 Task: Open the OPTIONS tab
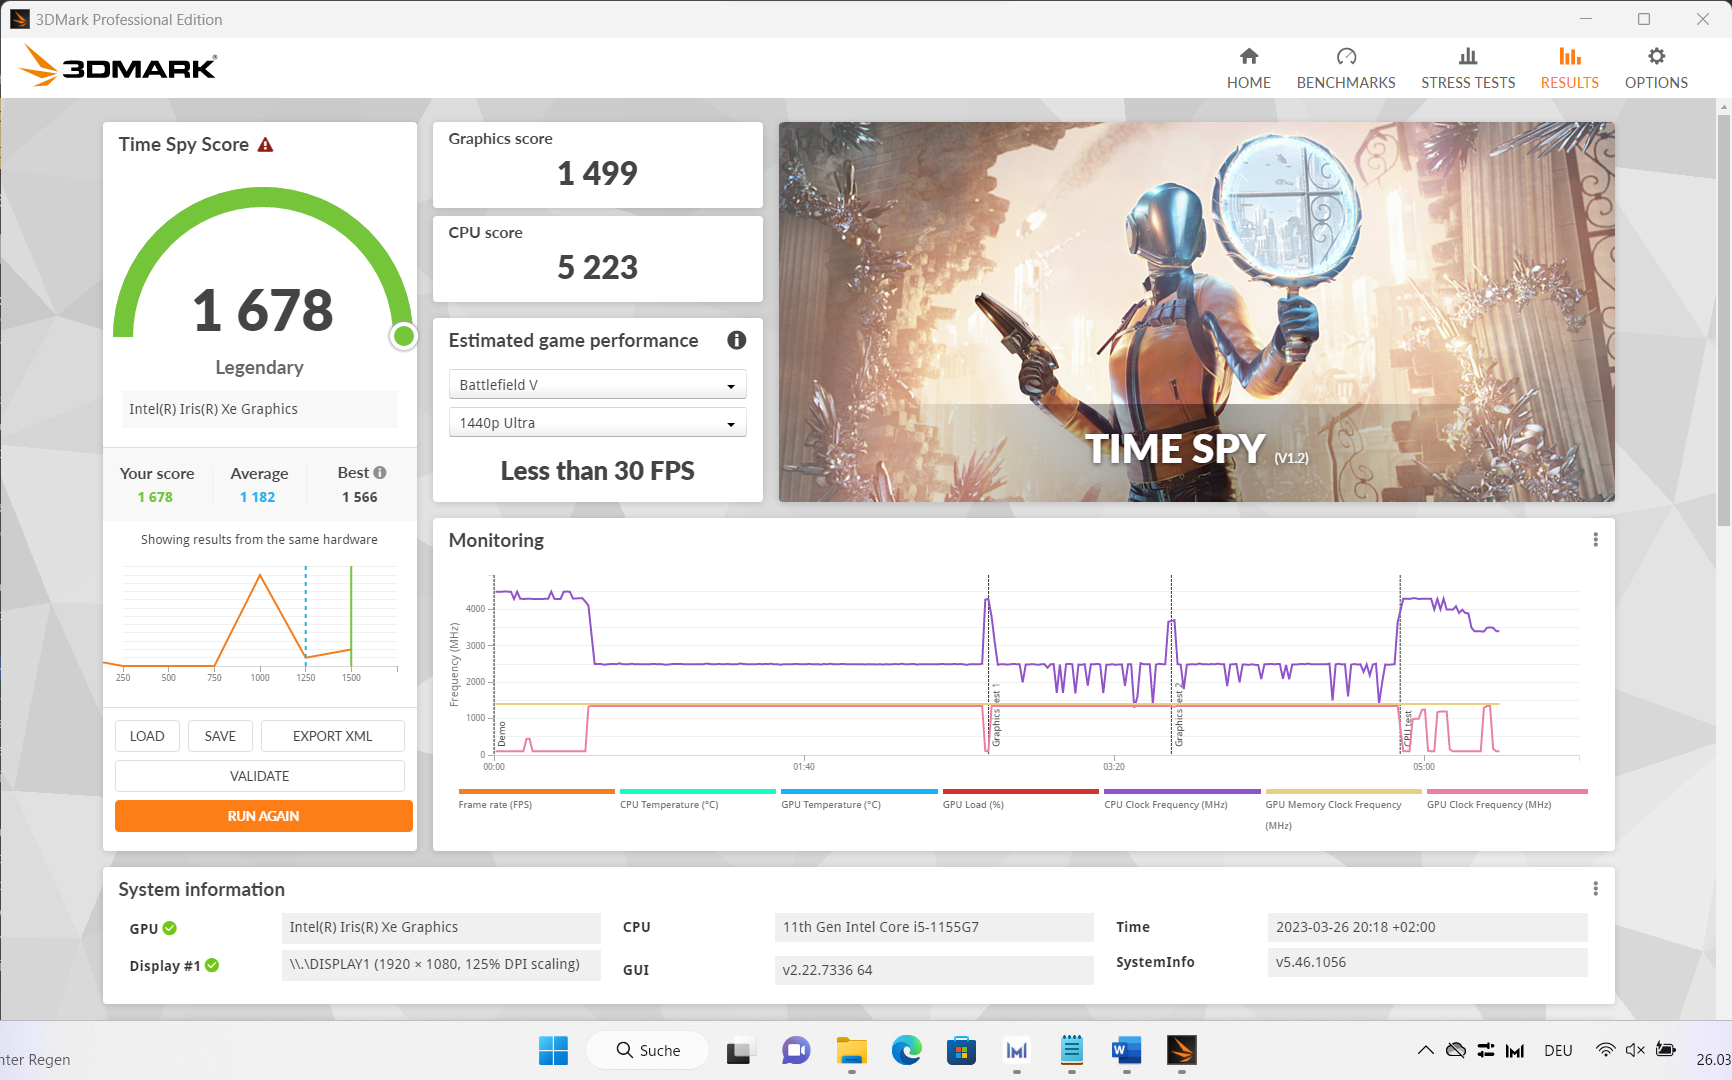click(1656, 69)
